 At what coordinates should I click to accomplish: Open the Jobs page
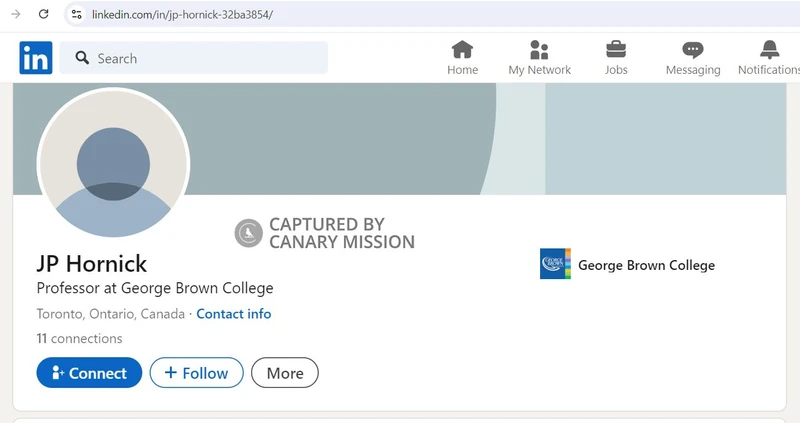[x=616, y=58]
